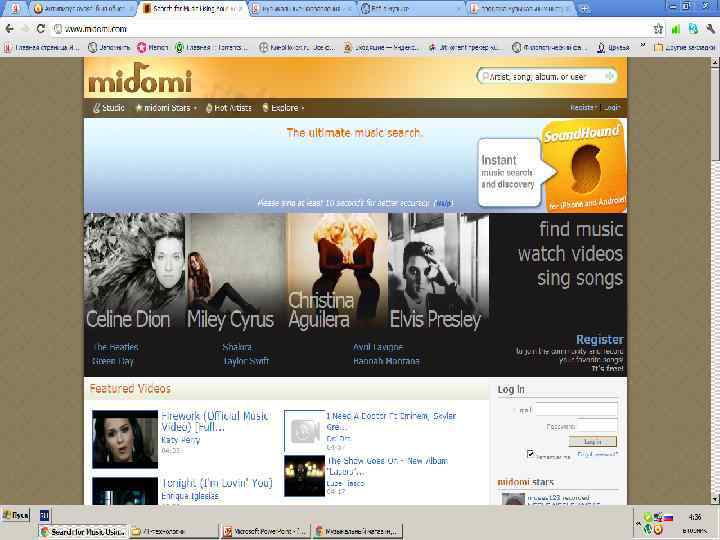720x540 pixels.
Task: Click the page vertical scrollbar down arrow
Action: tap(715, 499)
